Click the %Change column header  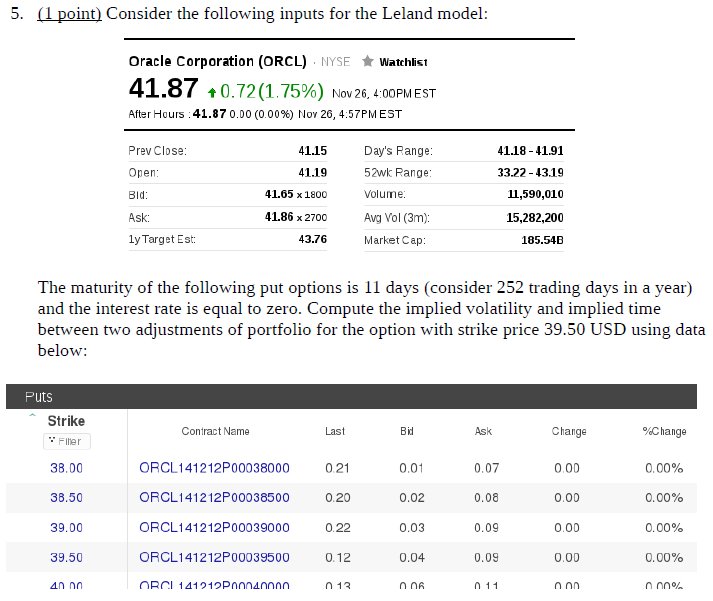click(664, 431)
